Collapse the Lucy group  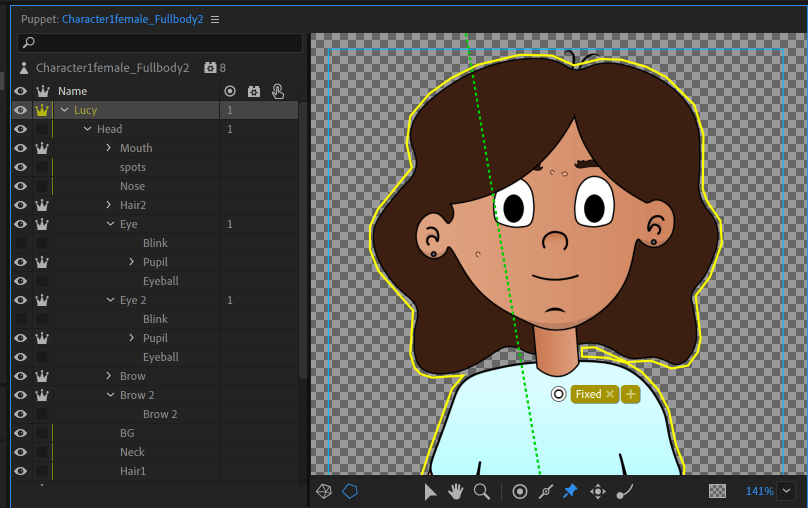[x=64, y=110]
